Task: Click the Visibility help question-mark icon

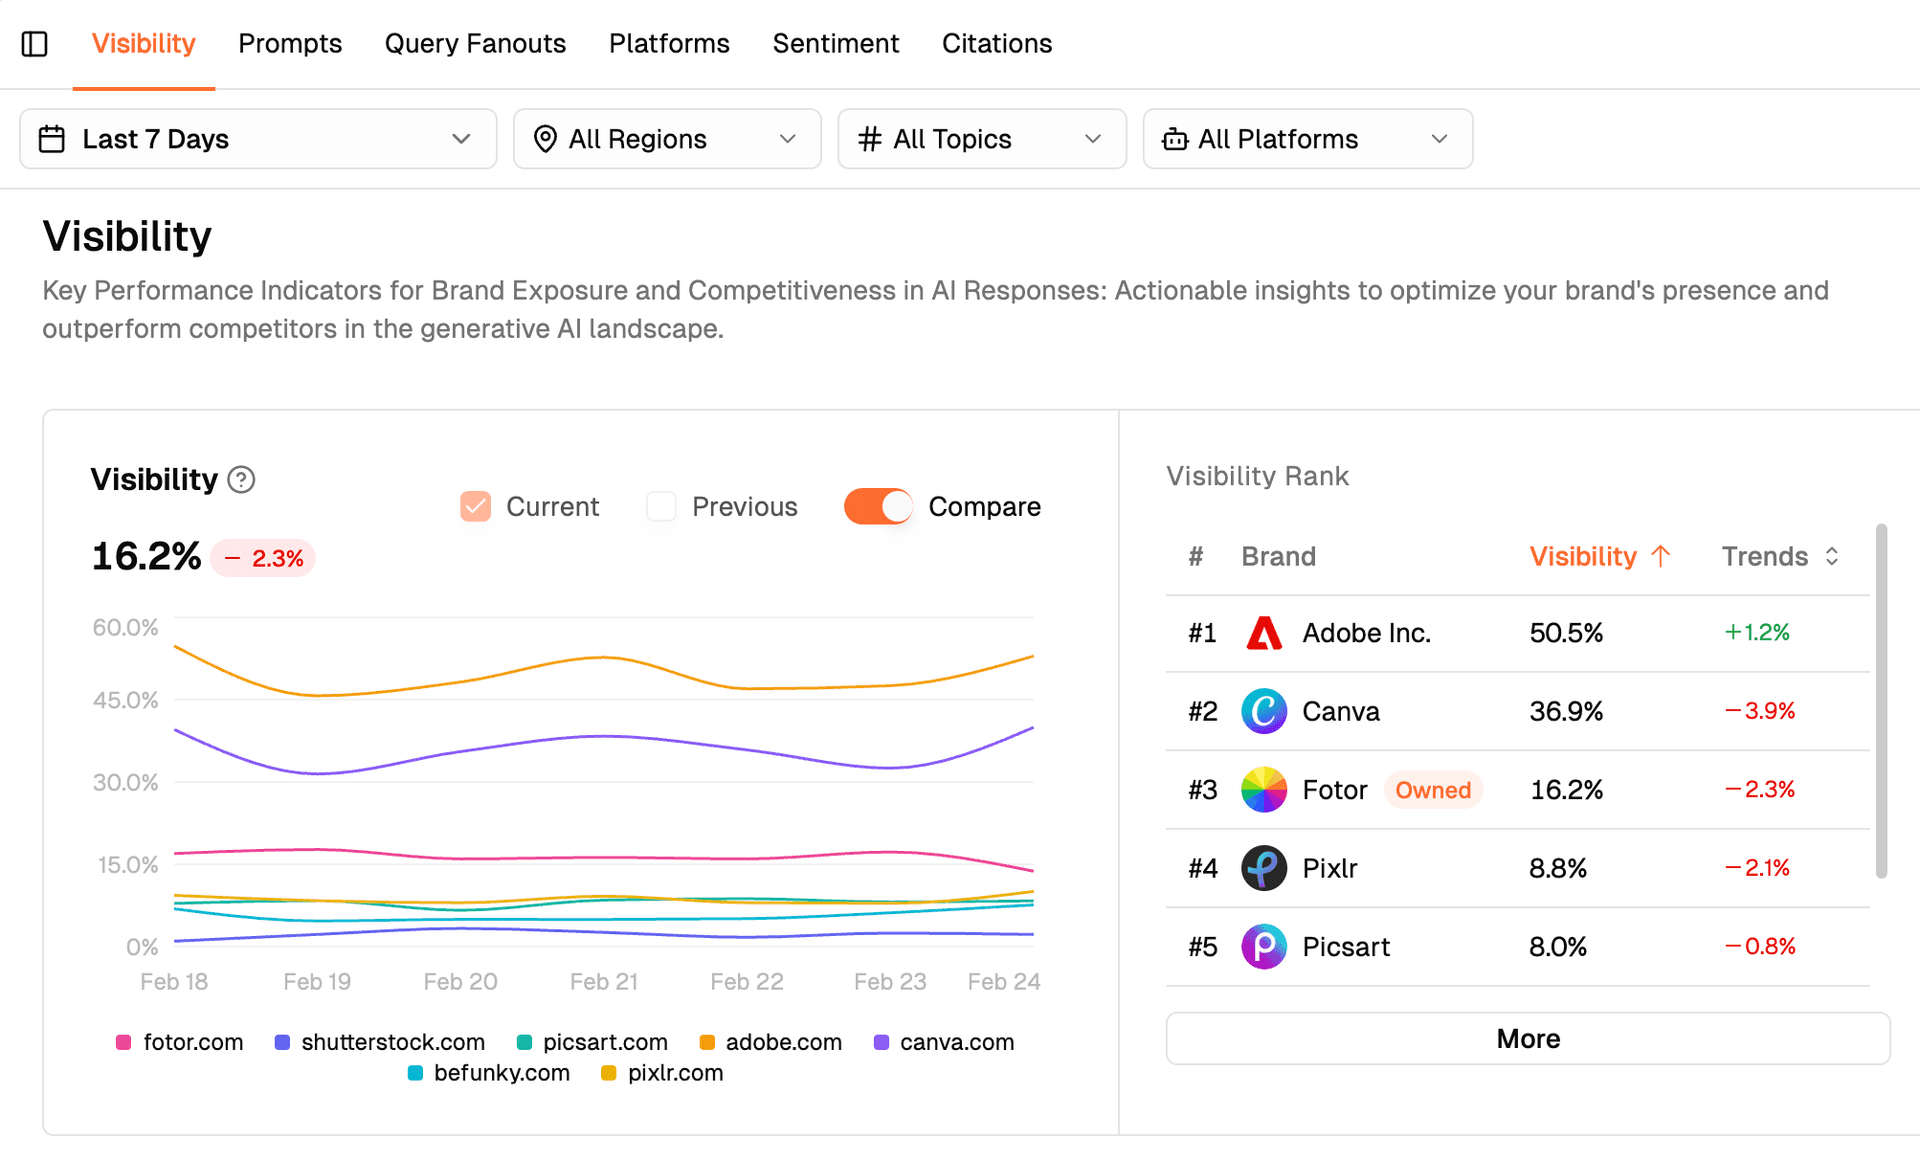Action: pyautogui.click(x=241, y=480)
